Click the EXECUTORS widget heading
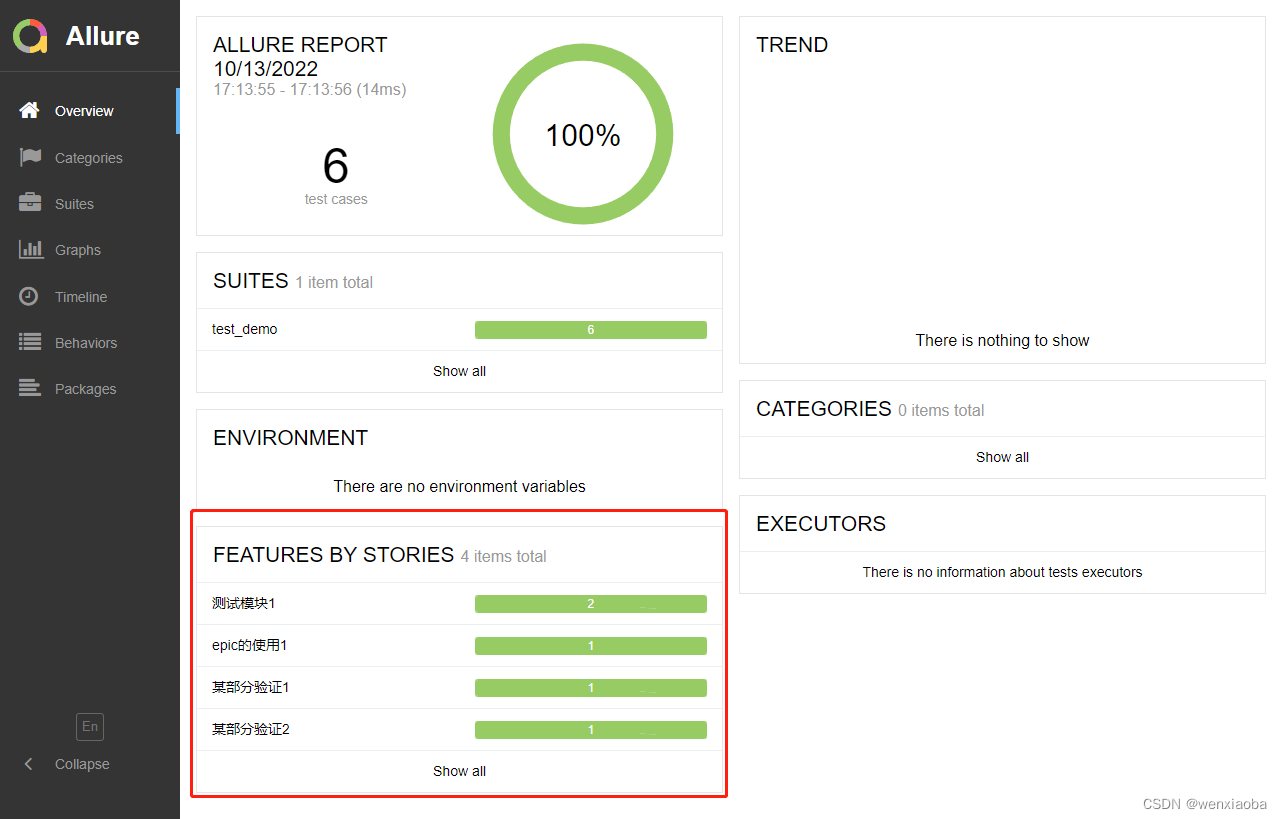The image size is (1282, 819). pos(821,524)
